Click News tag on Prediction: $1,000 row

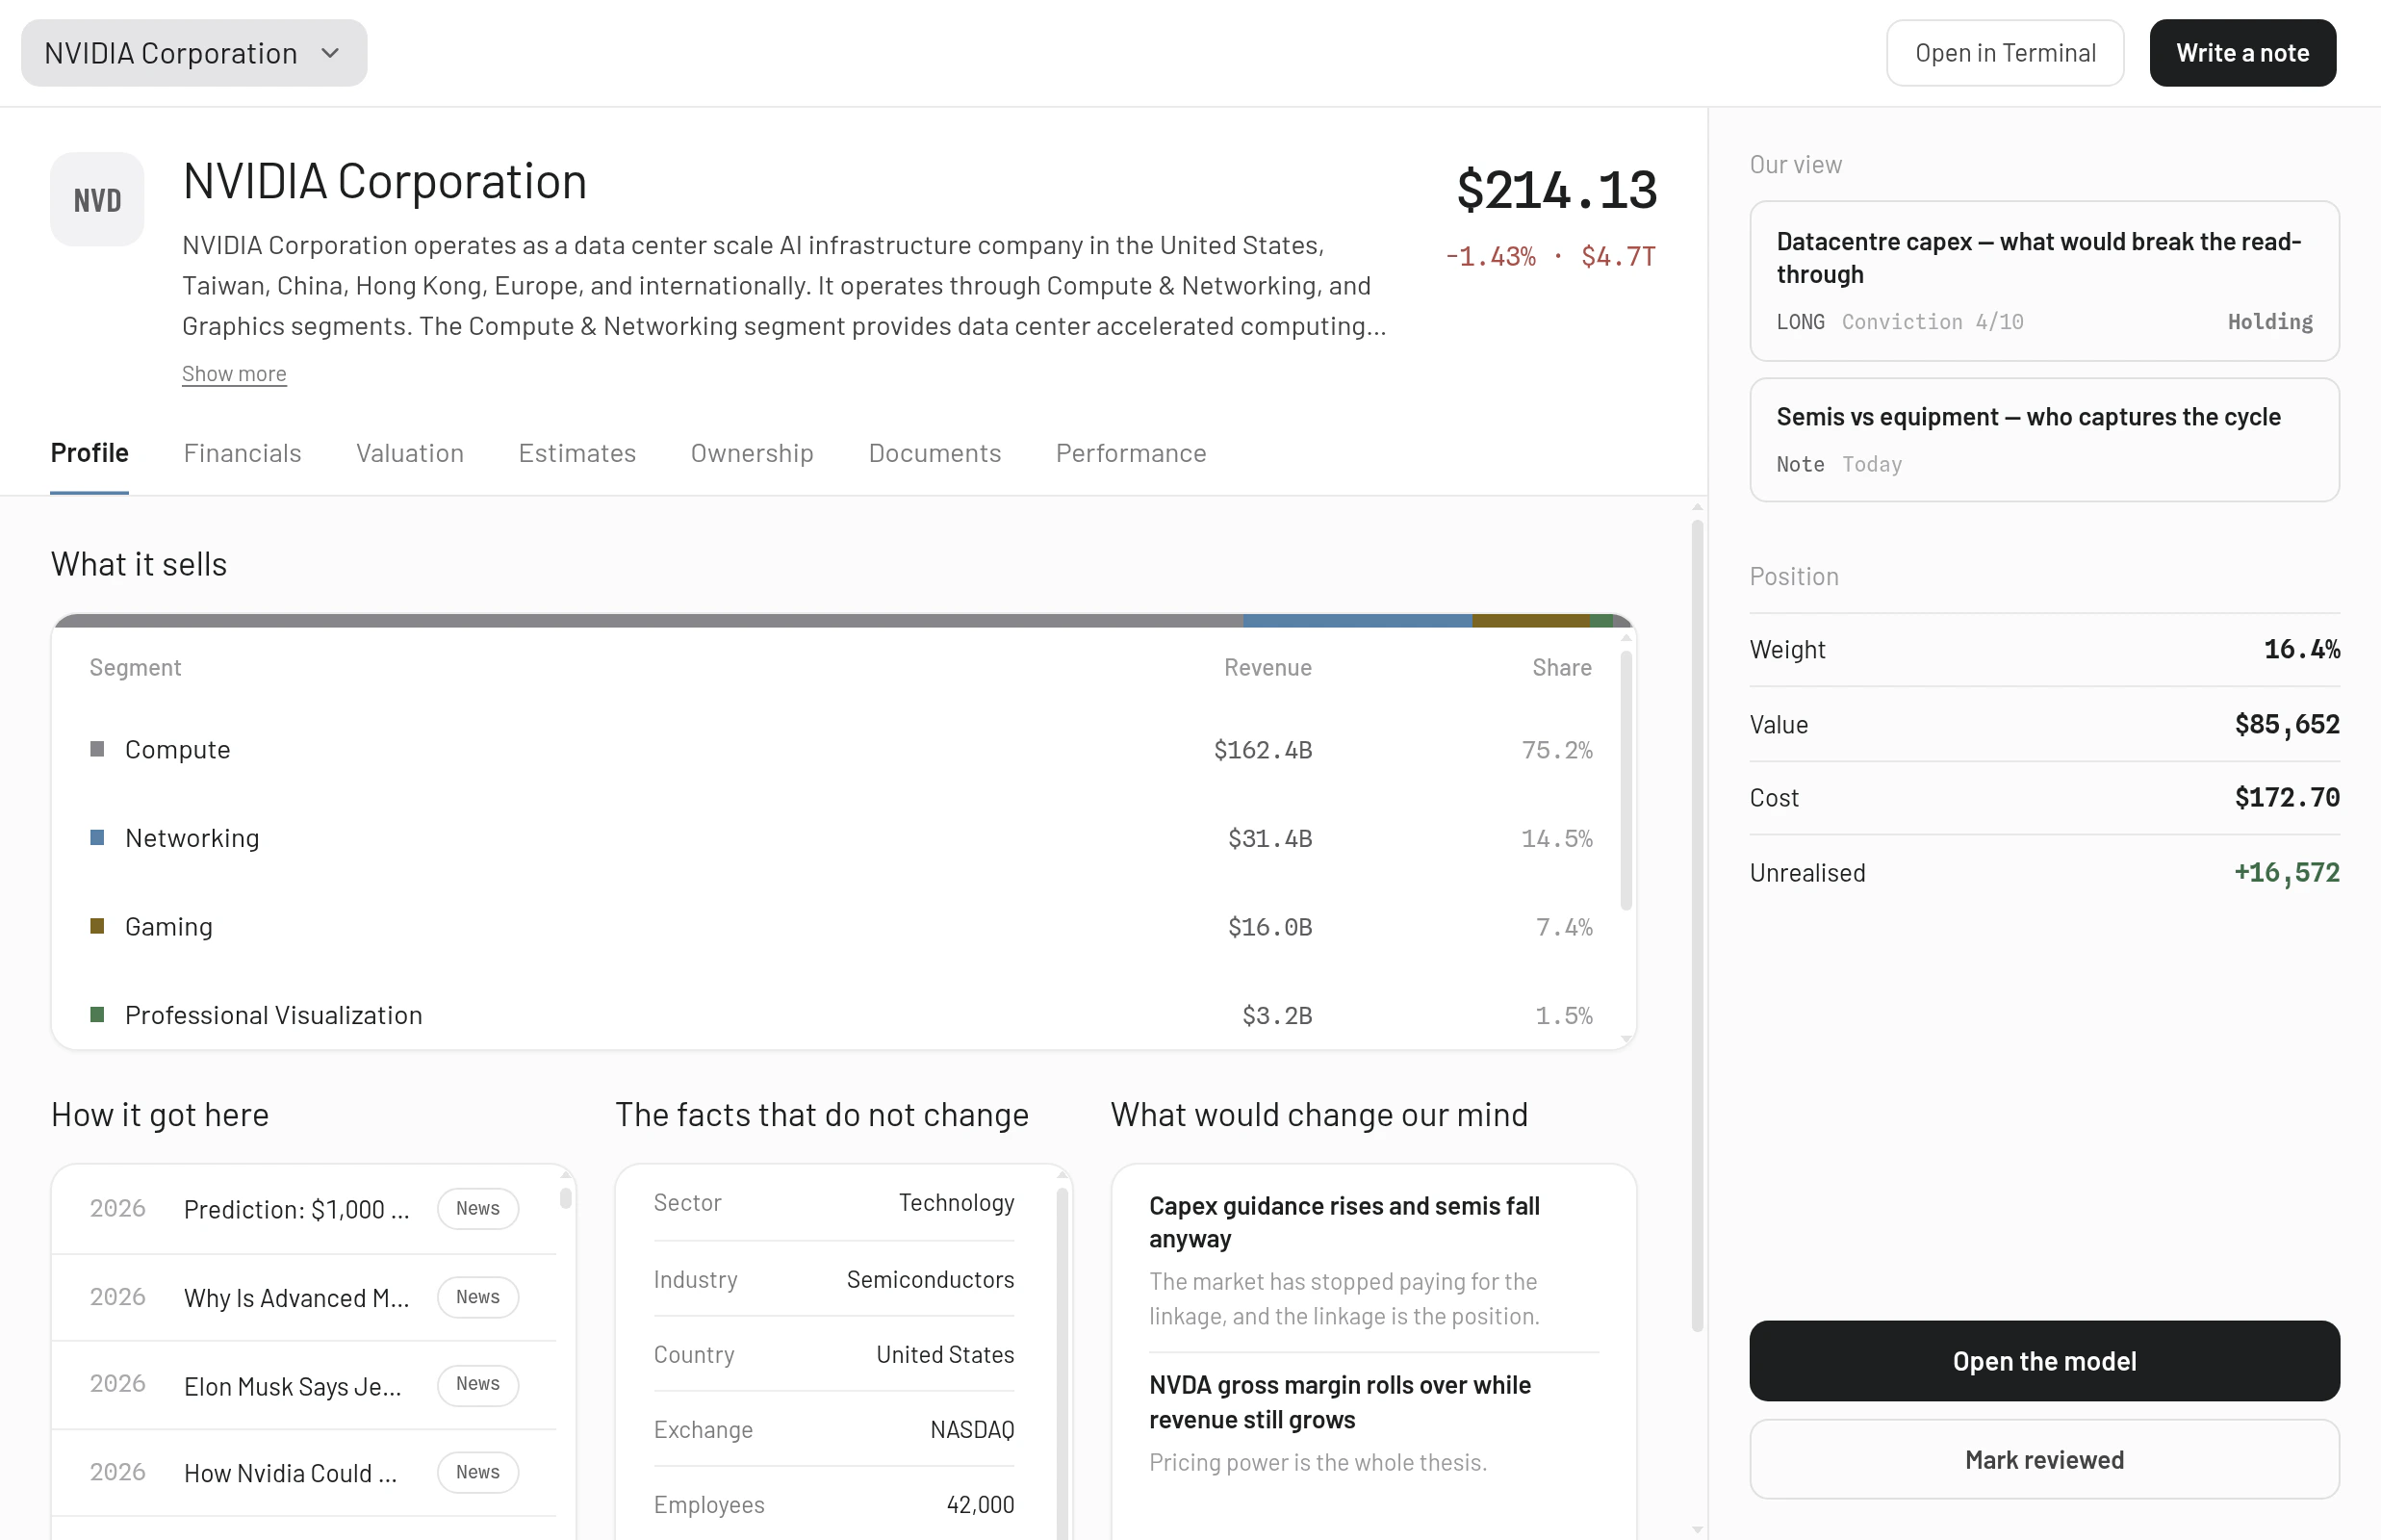coord(478,1209)
